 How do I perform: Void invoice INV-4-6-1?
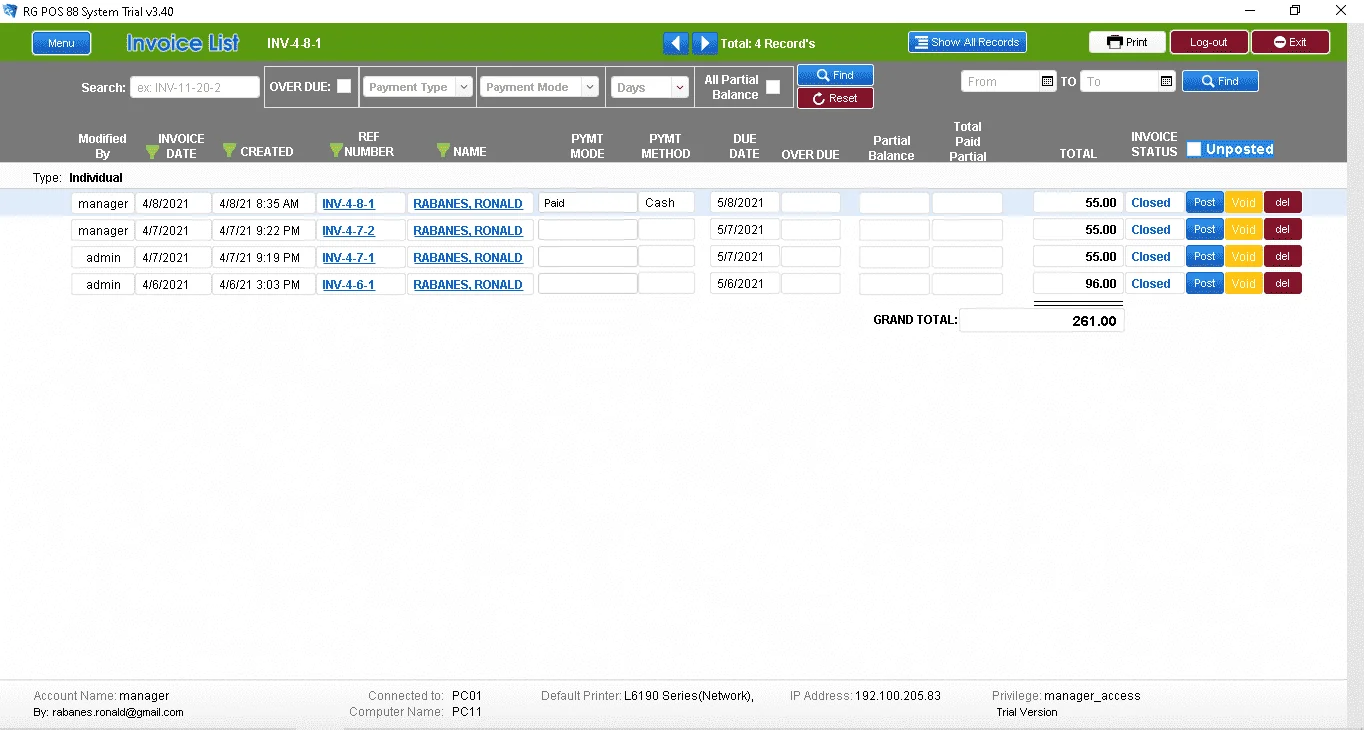[1244, 283]
